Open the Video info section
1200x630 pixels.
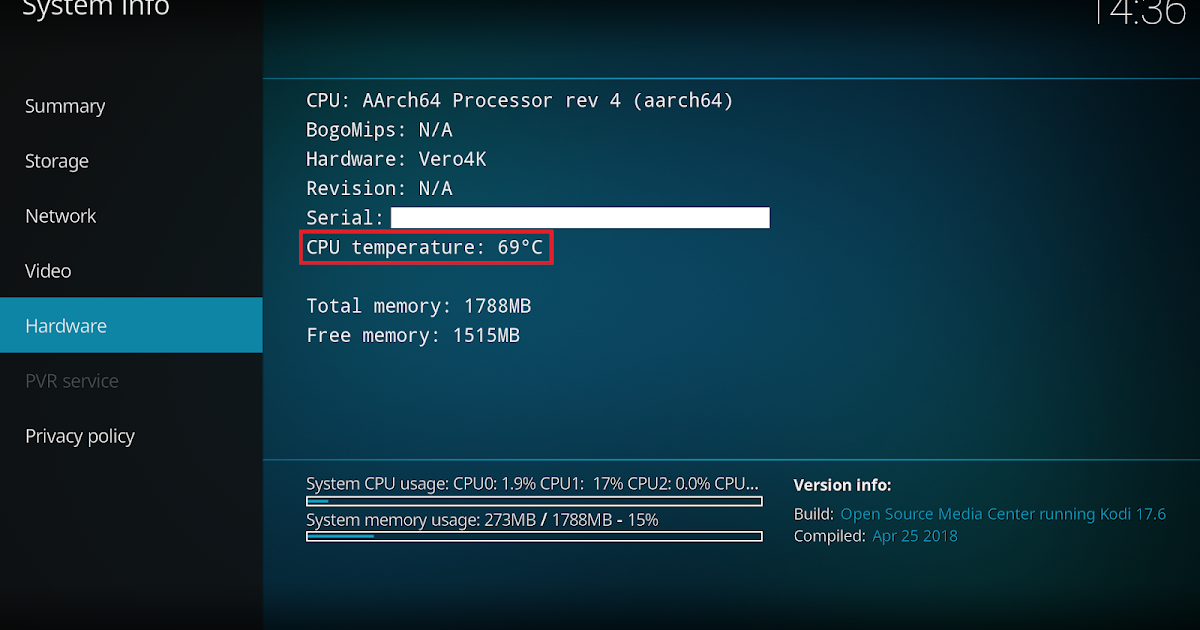[x=47, y=270]
